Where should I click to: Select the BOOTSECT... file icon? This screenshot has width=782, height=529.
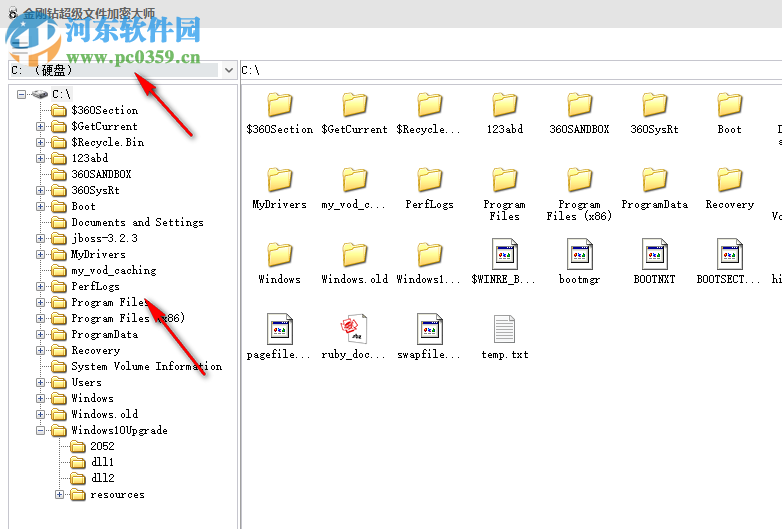(730, 254)
